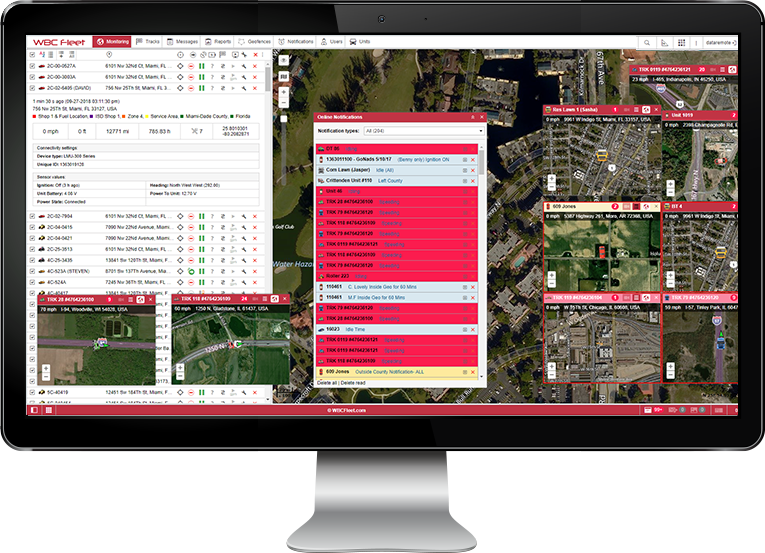Open the apps grid icon in top bar
This screenshot has height=553, width=765.
[682, 43]
